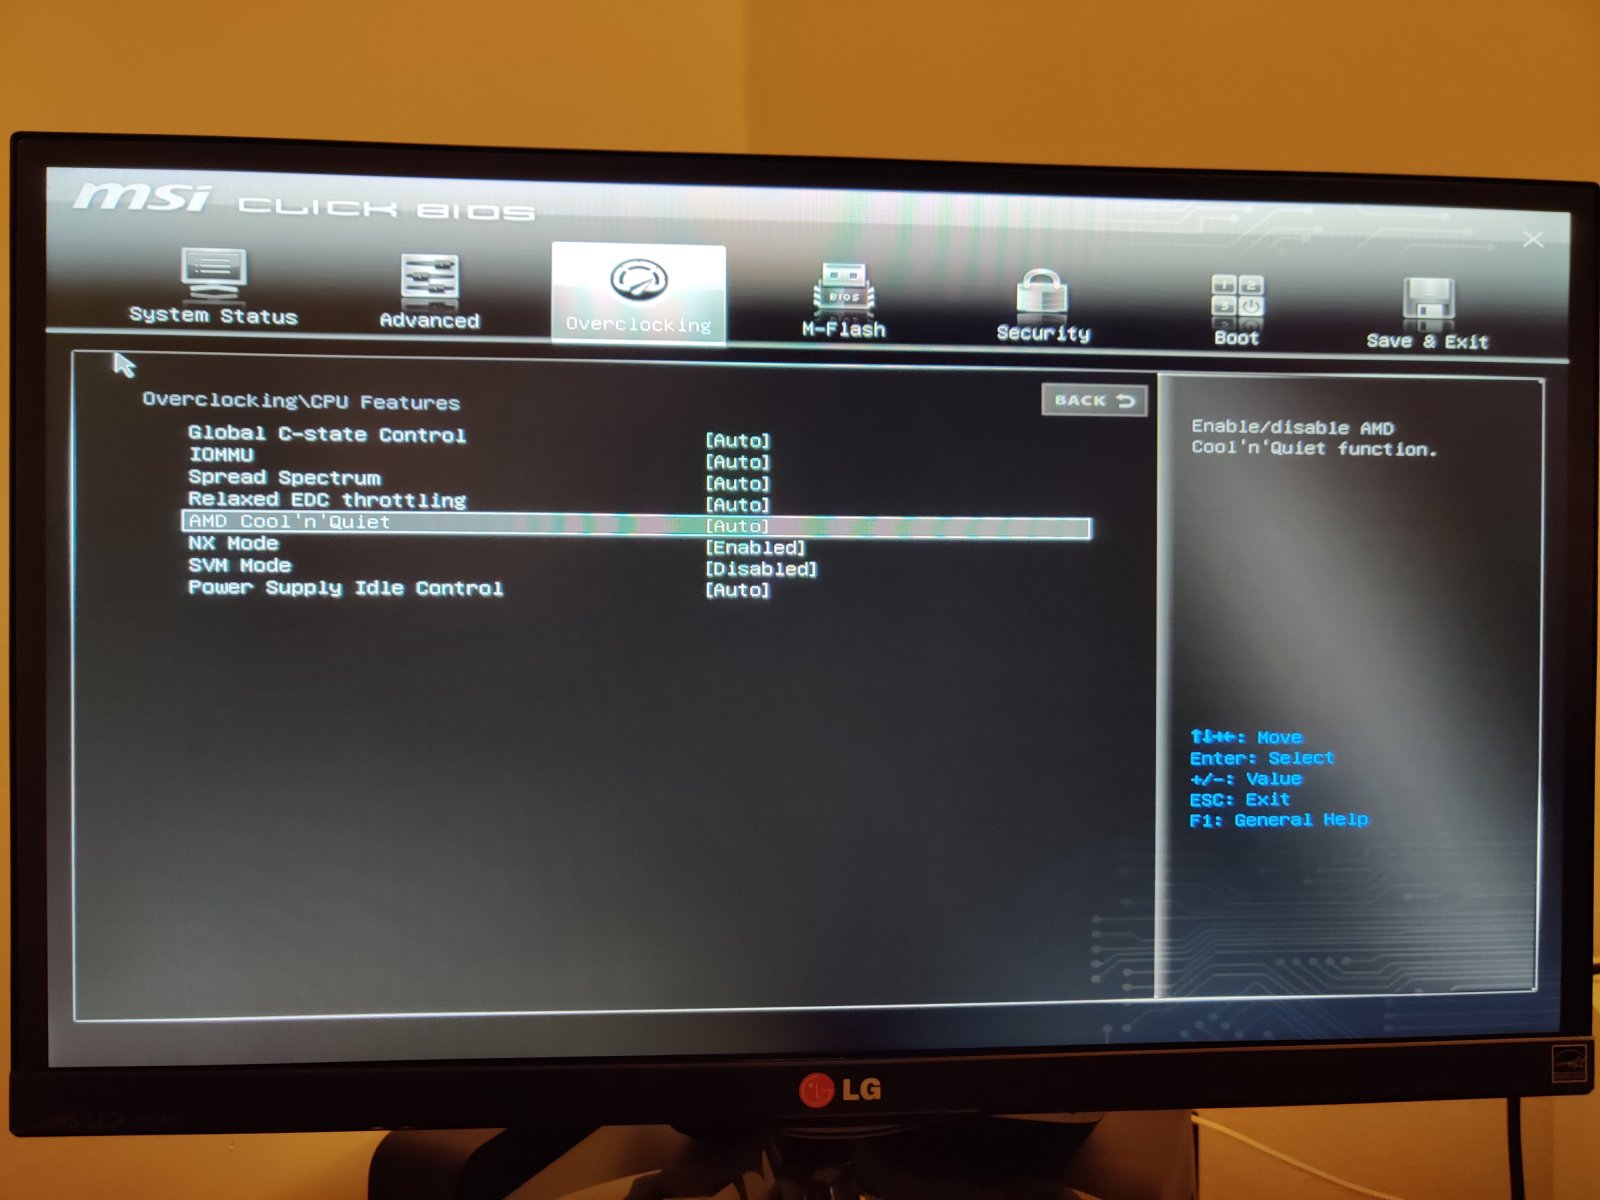
Task: Open the Save & Exit floppy icon
Action: tap(1428, 303)
